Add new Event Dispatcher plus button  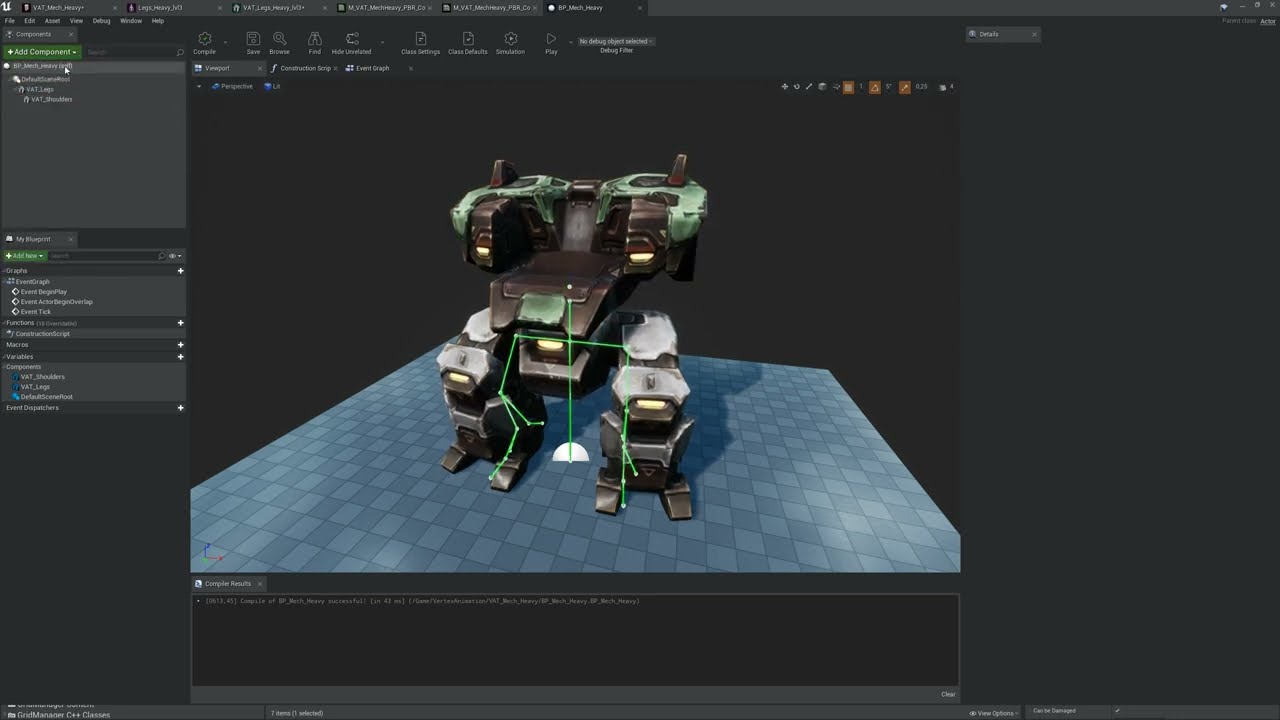[180, 408]
